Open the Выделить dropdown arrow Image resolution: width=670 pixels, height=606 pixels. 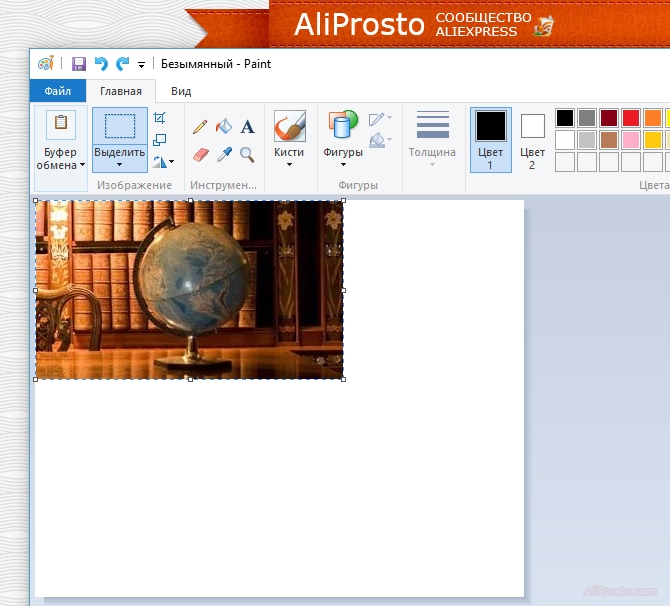click(119, 164)
